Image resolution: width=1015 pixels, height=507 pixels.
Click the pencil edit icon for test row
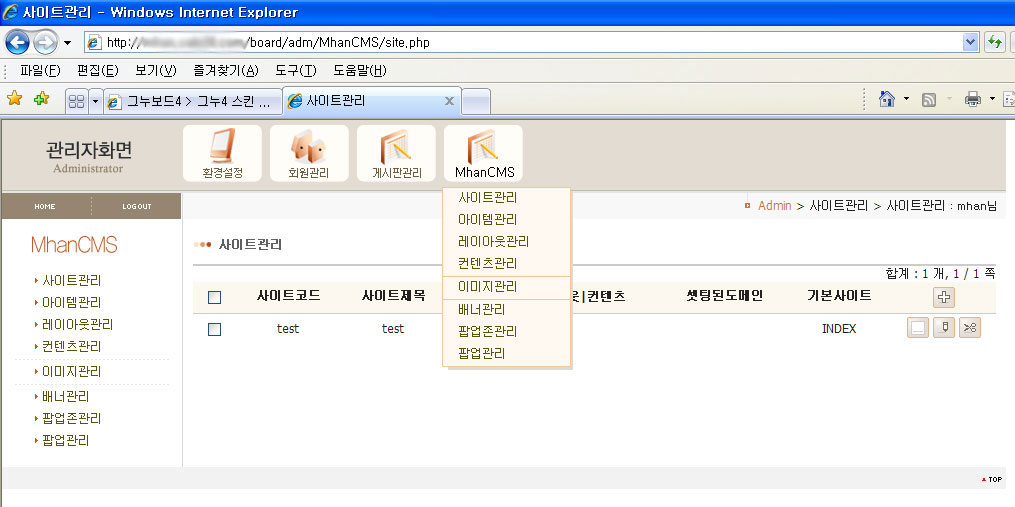[x=943, y=328]
